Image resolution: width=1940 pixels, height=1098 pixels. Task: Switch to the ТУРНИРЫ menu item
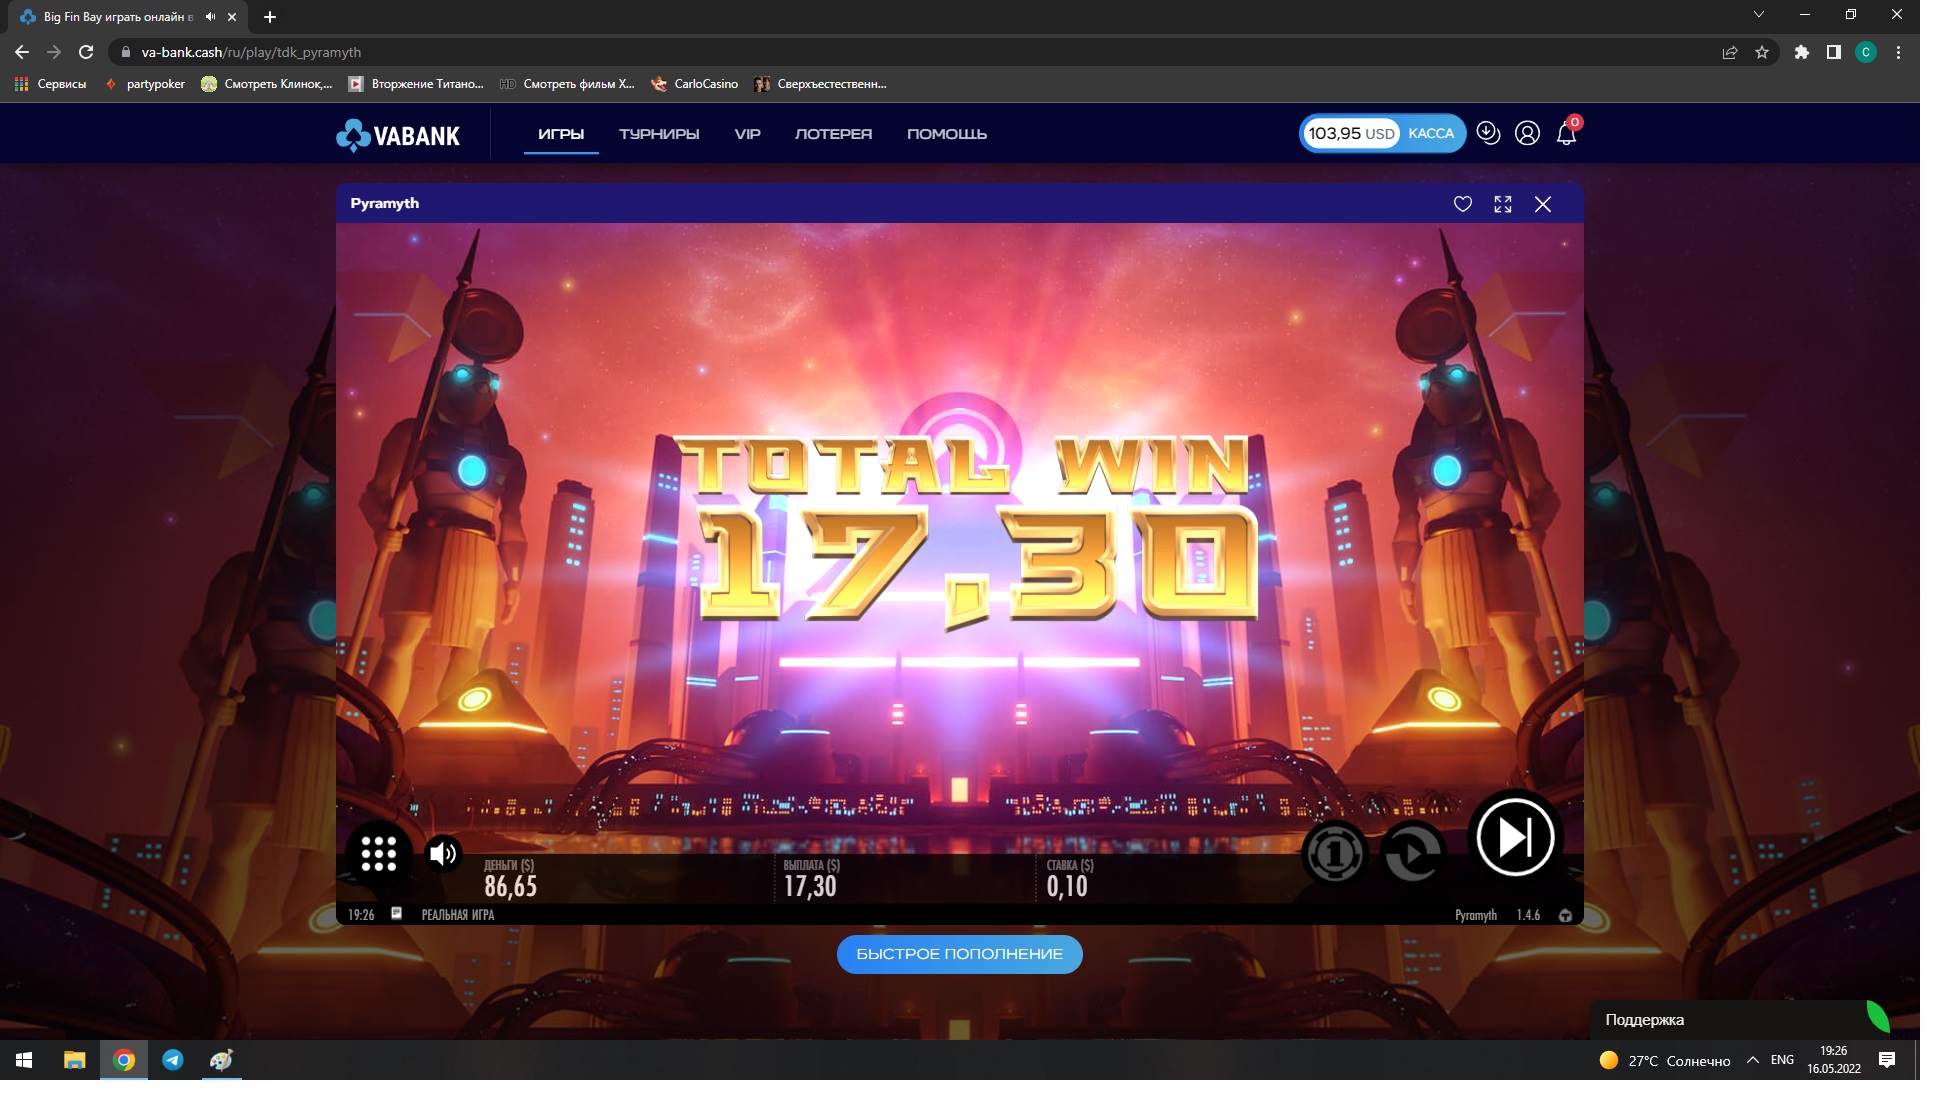tap(658, 134)
